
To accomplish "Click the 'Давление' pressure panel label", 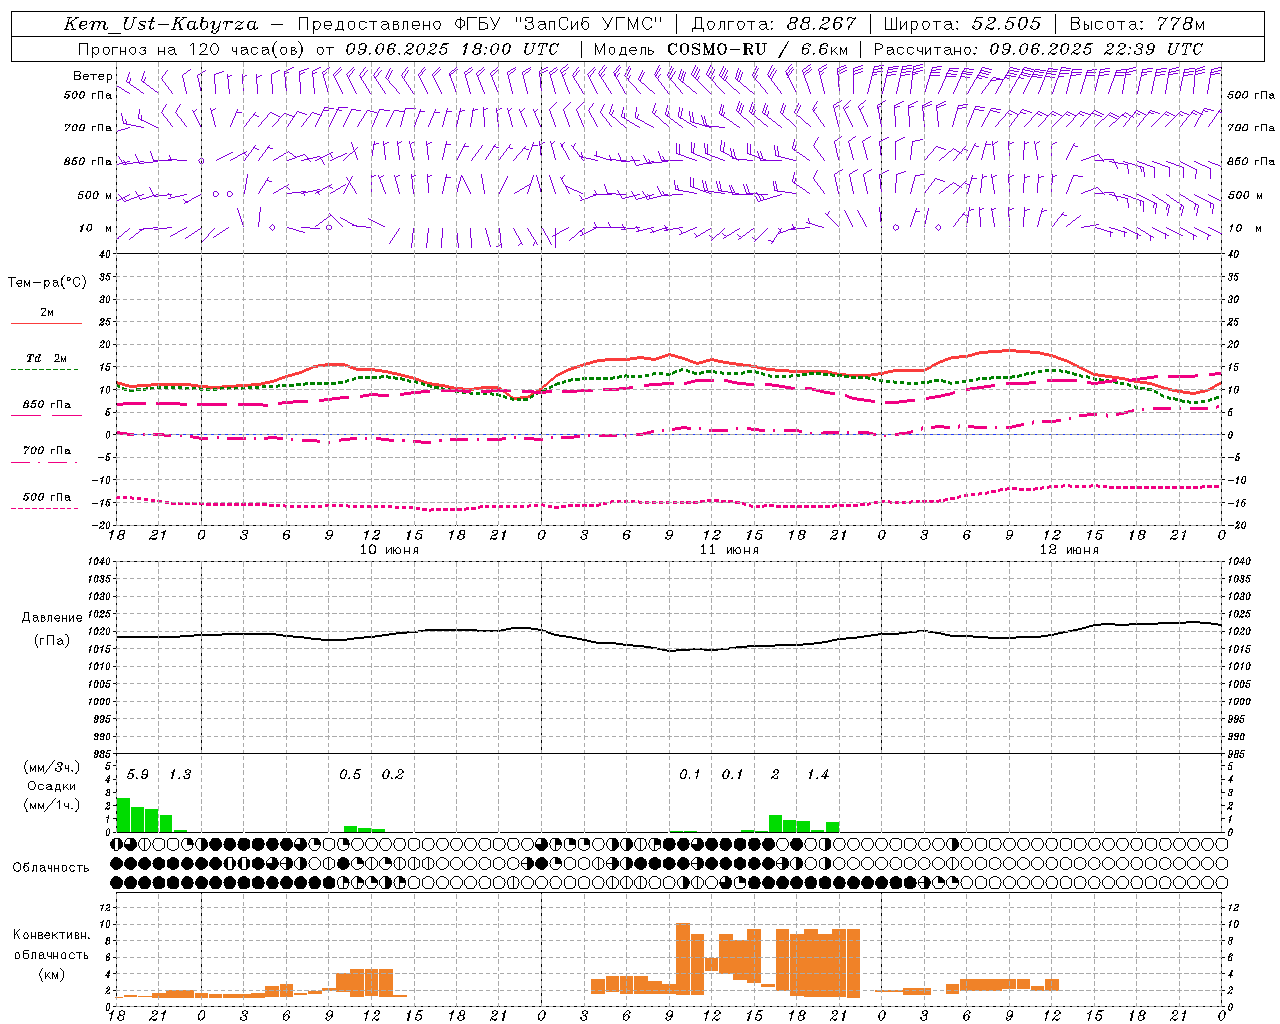I will click(x=52, y=618).
